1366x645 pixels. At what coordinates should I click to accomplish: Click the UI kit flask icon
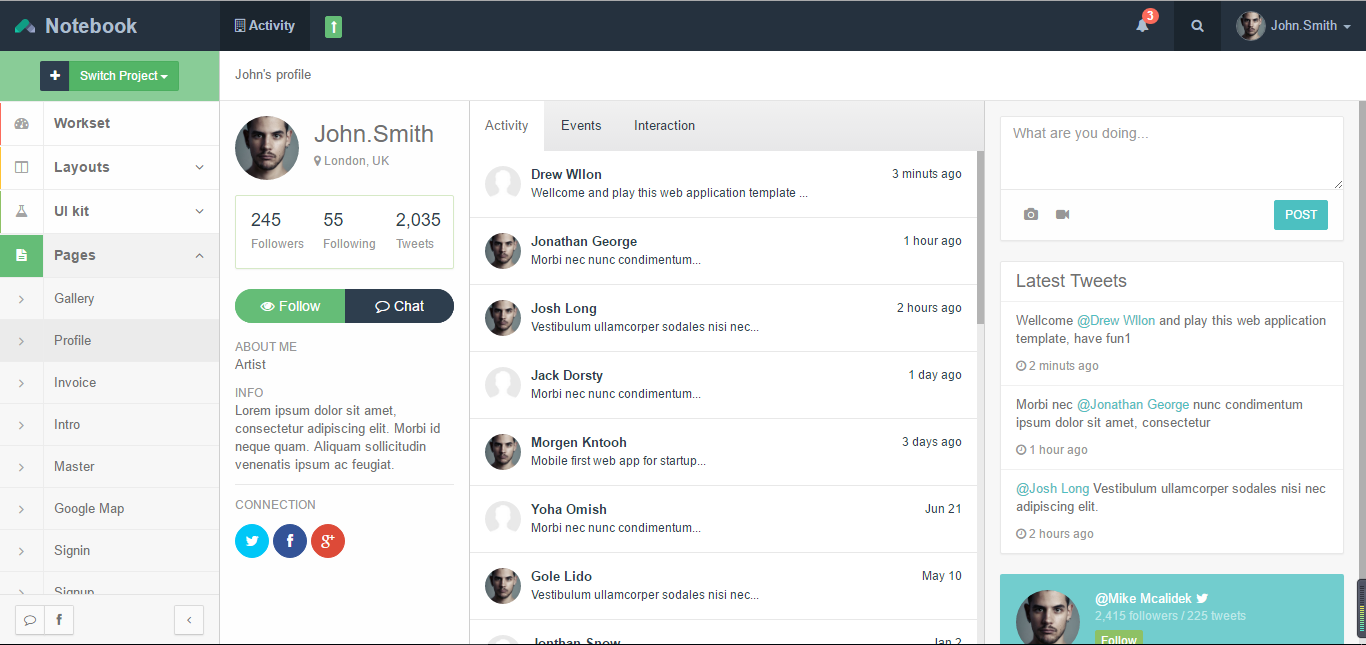(22, 211)
